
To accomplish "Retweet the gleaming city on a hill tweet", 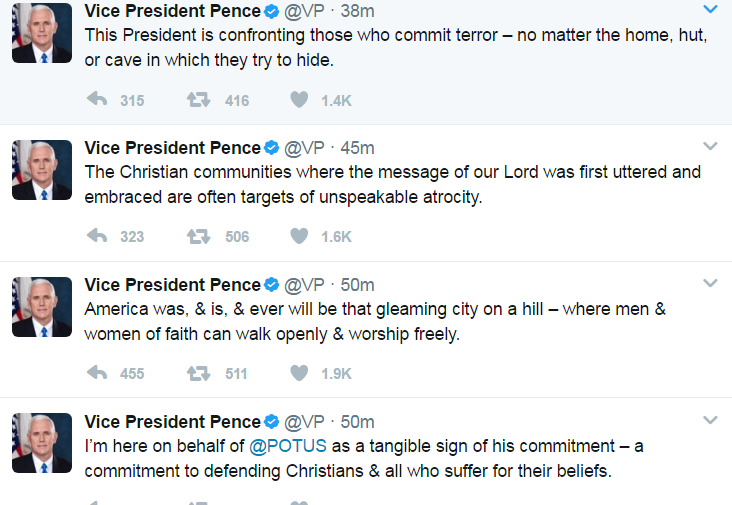I will (198, 373).
